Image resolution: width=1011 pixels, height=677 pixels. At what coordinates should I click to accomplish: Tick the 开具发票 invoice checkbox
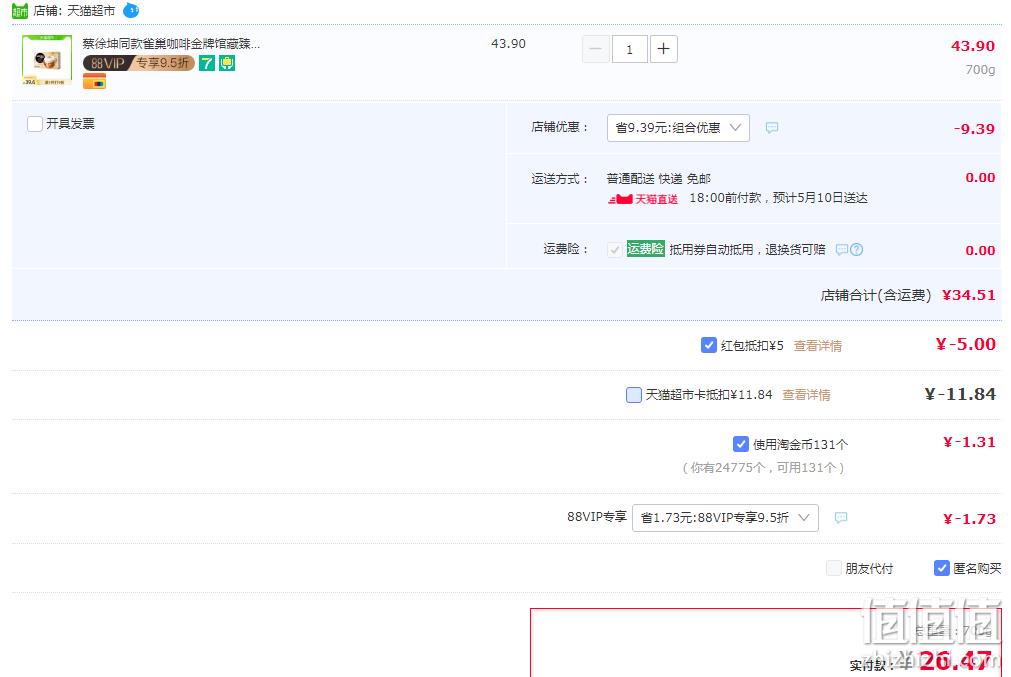pos(35,124)
